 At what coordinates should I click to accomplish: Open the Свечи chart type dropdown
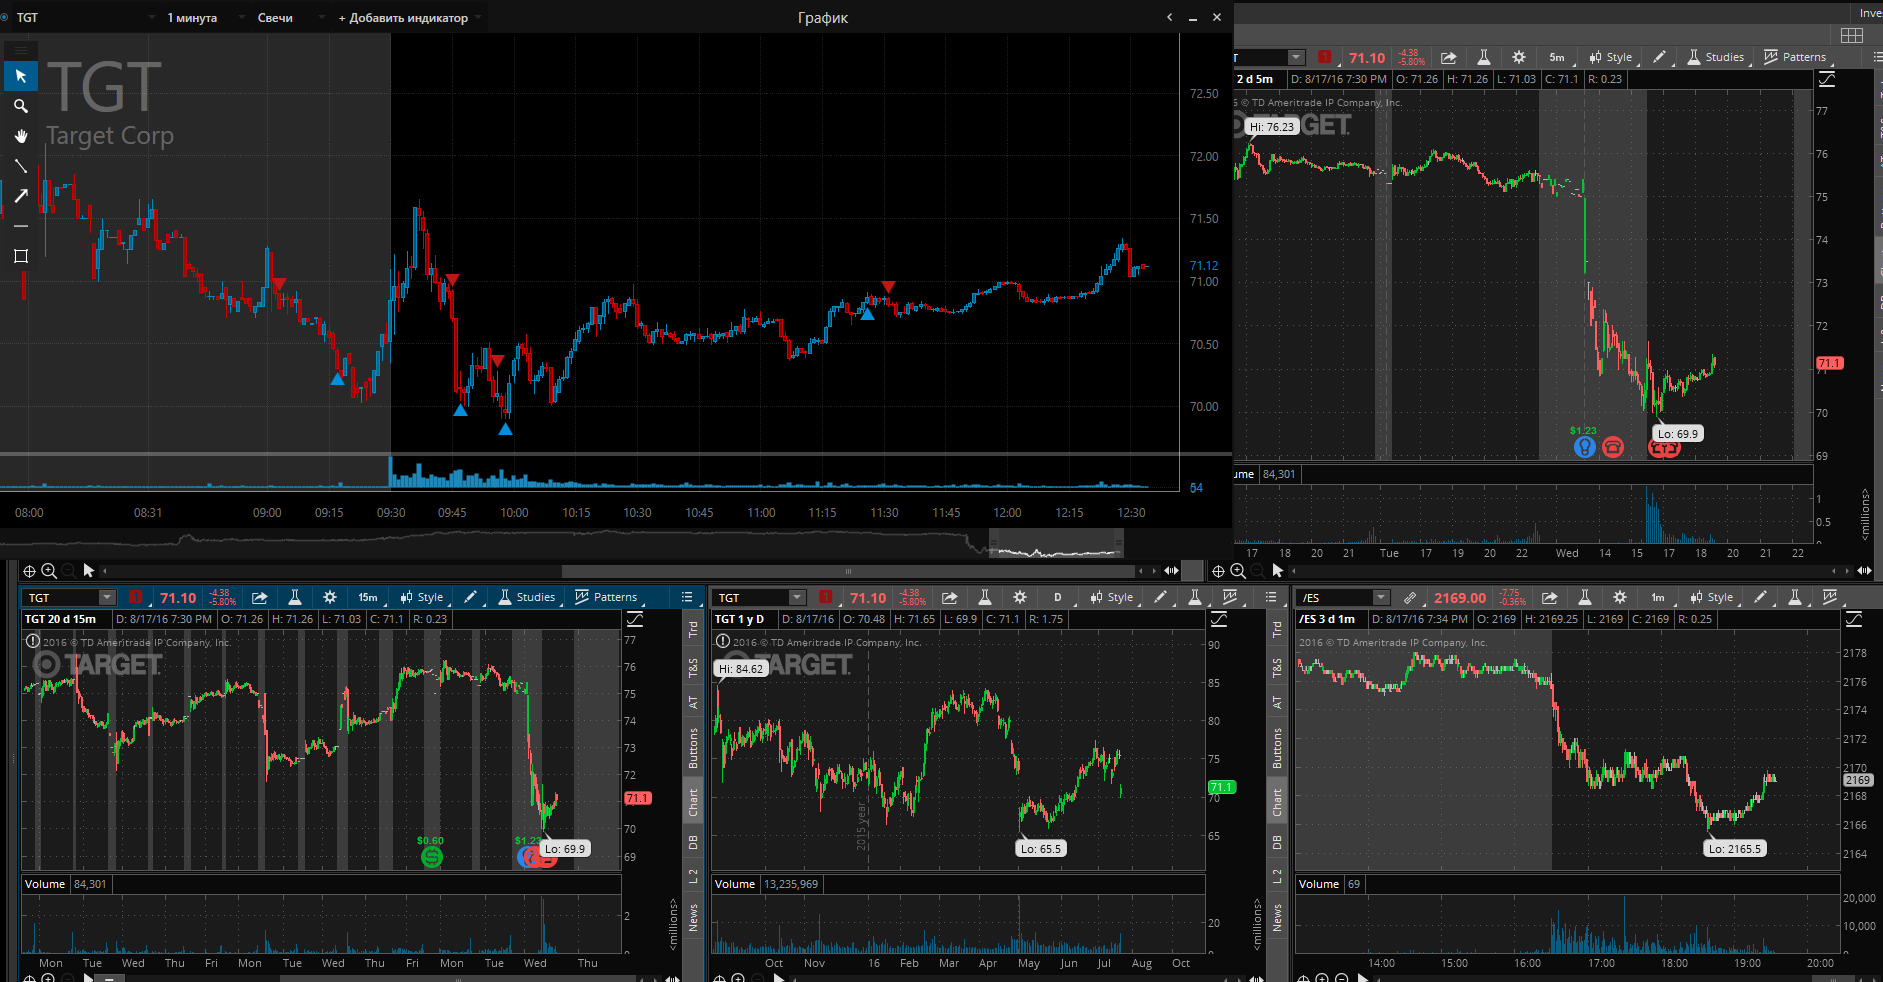(x=283, y=17)
